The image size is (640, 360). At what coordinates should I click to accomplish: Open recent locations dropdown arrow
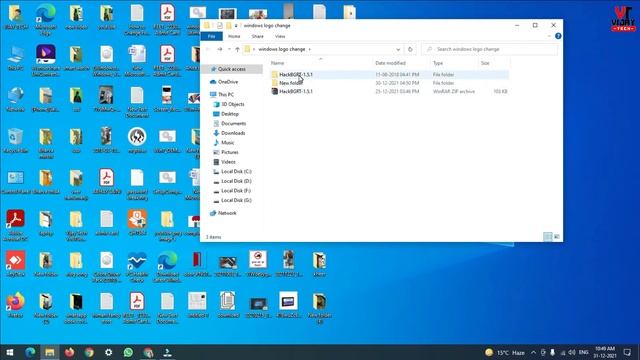click(229, 49)
